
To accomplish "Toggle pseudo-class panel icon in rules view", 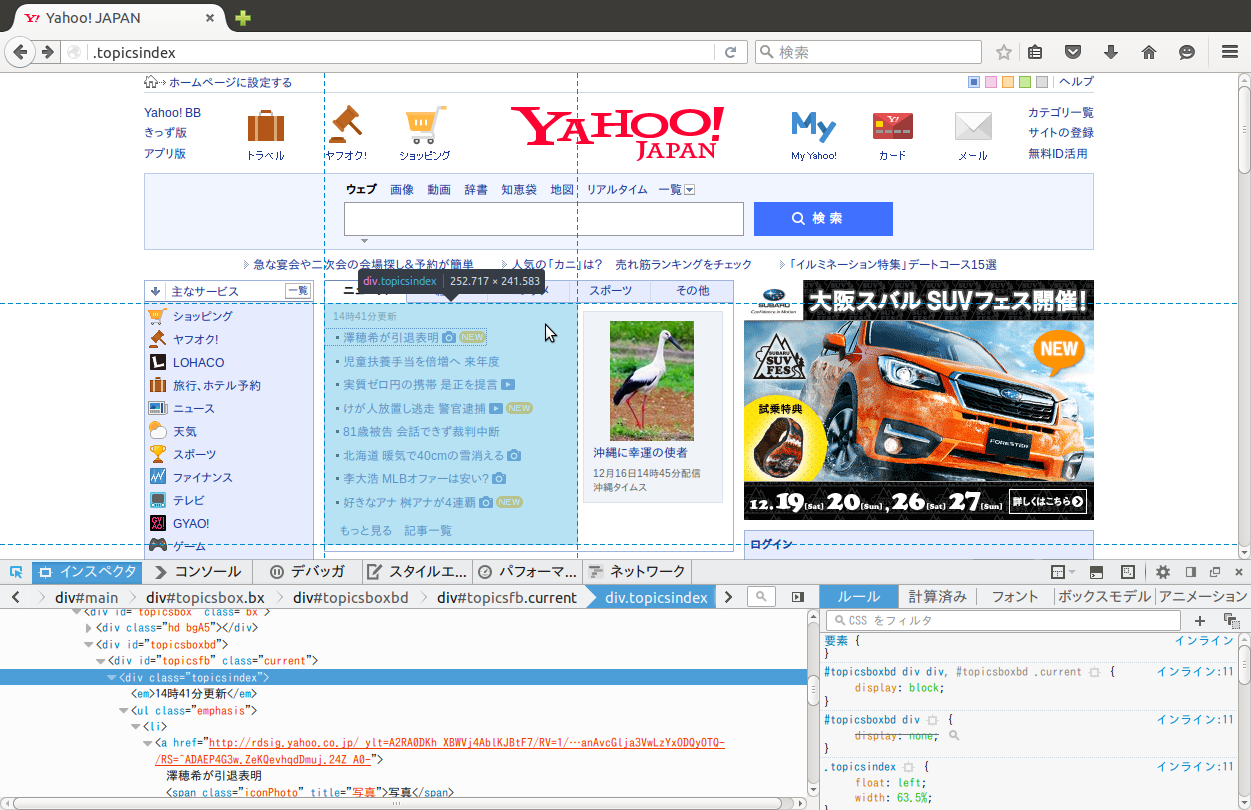I will 1230,621.
